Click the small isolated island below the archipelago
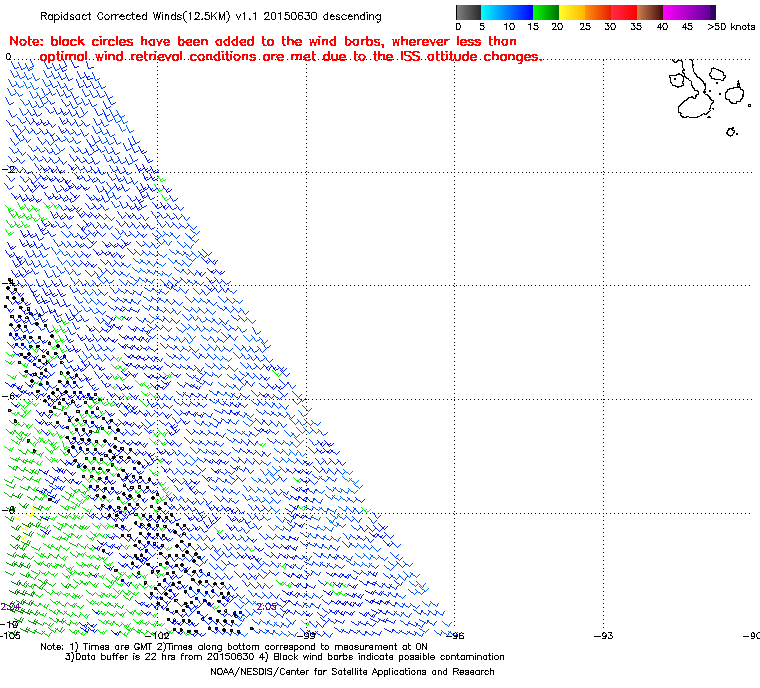Viewport: 760px width, 688px height. [x=731, y=132]
